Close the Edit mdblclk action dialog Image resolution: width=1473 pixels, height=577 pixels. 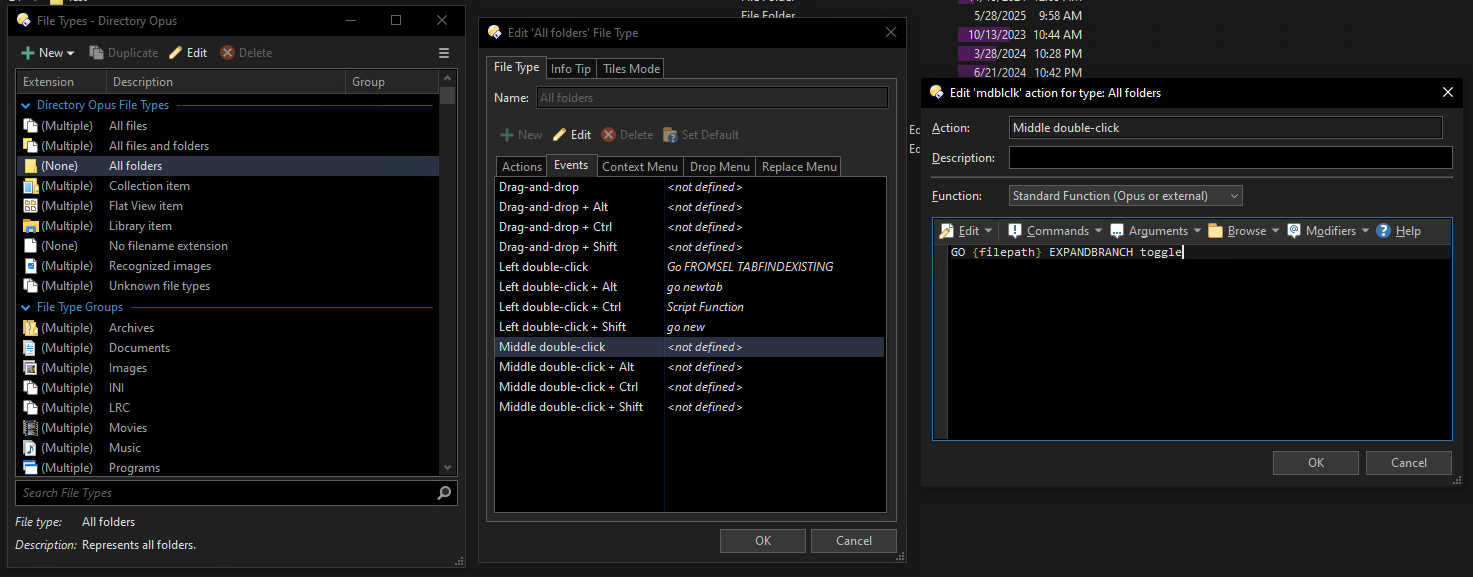click(1447, 92)
